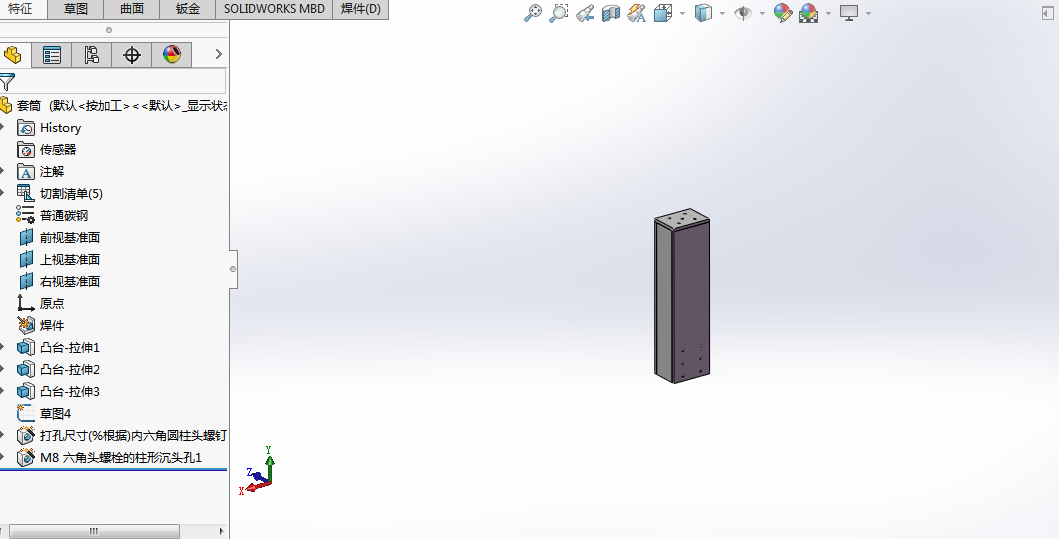The image size is (1059, 539).
Task: Click the Zoom to Fit icon
Action: 533,13
